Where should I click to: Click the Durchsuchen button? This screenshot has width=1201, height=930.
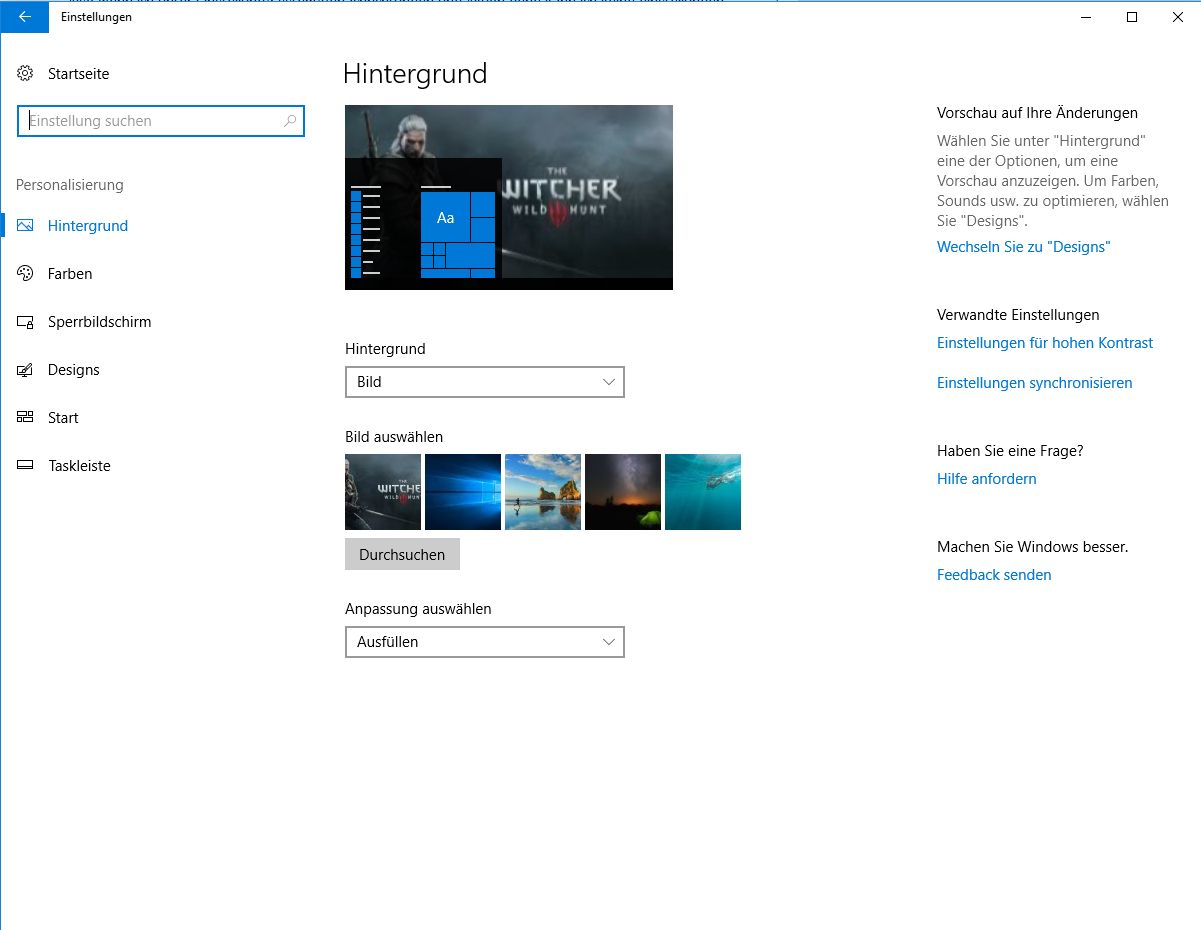click(x=402, y=555)
